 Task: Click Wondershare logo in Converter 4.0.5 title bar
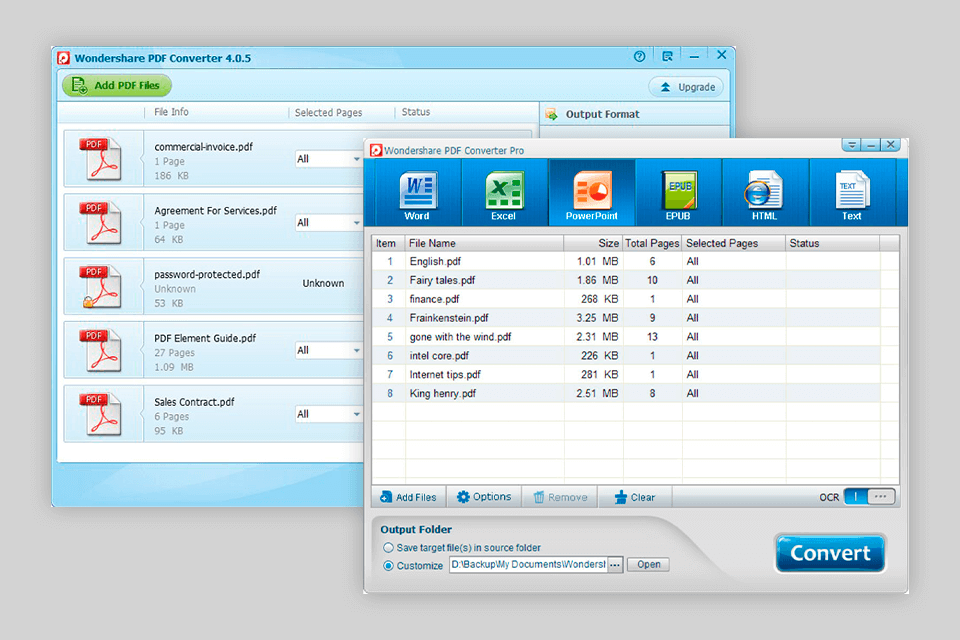pyautogui.click(x=64, y=58)
